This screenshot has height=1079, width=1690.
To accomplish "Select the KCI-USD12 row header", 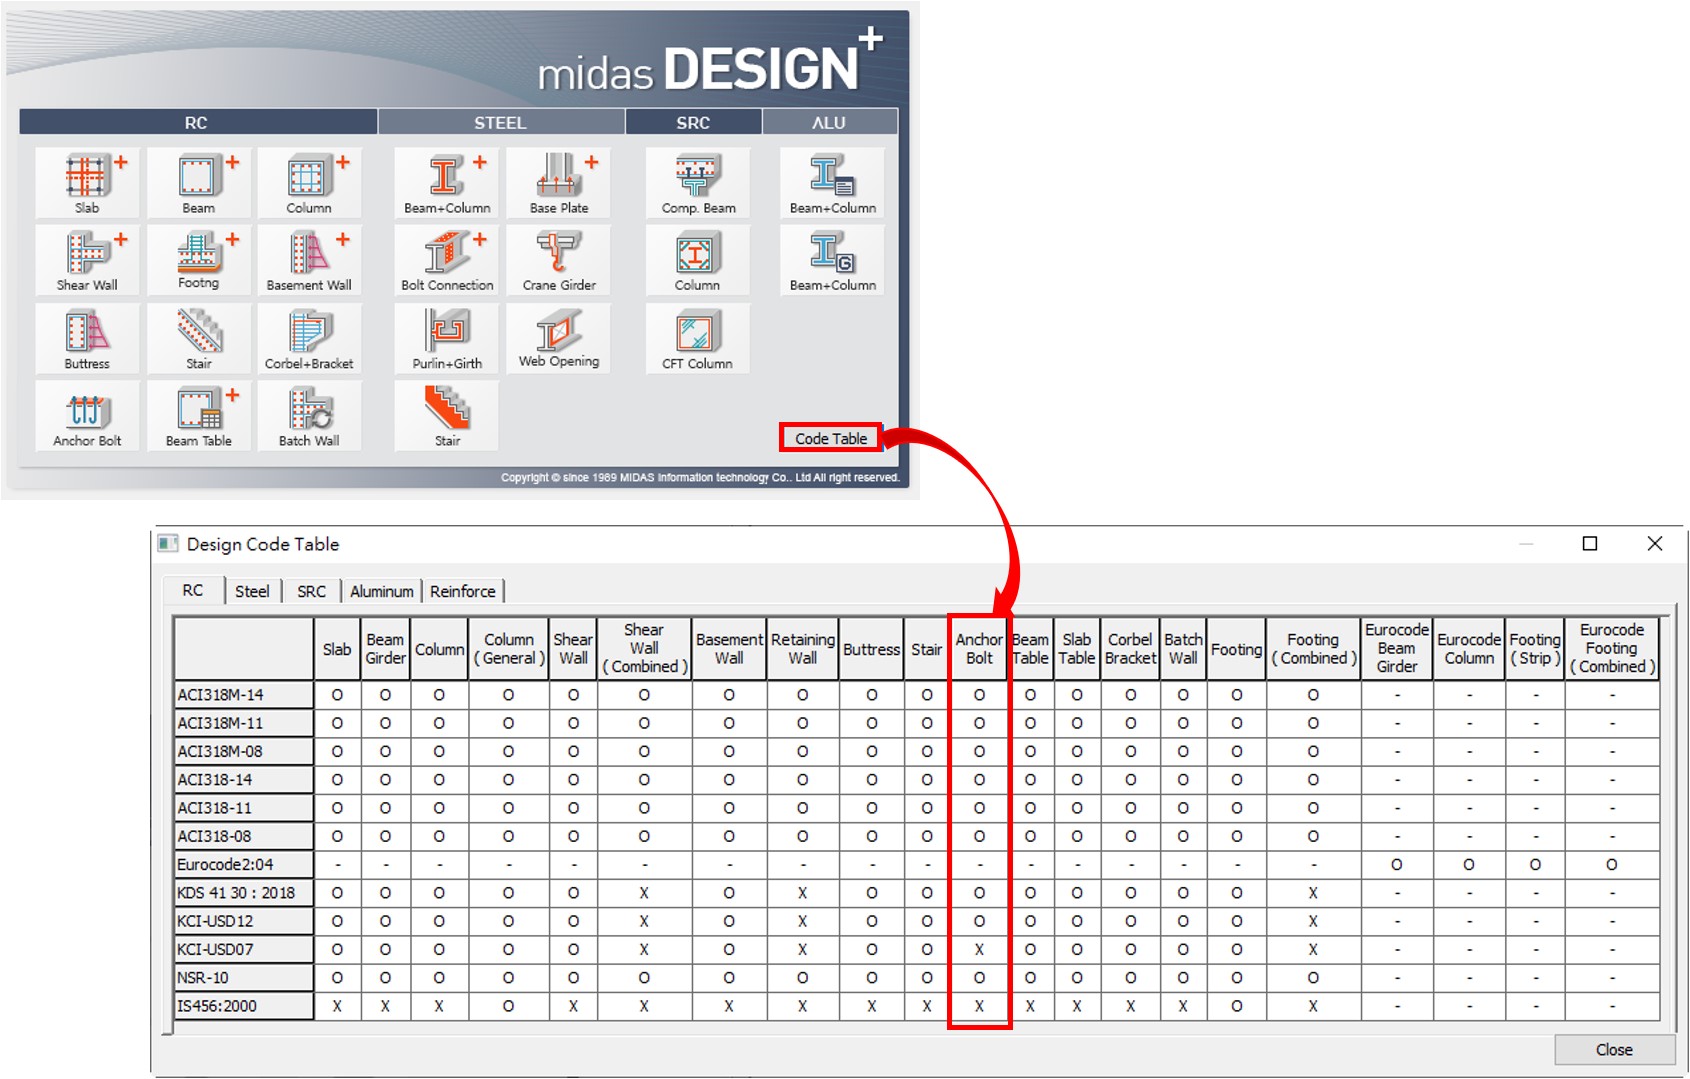I will point(244,921).
